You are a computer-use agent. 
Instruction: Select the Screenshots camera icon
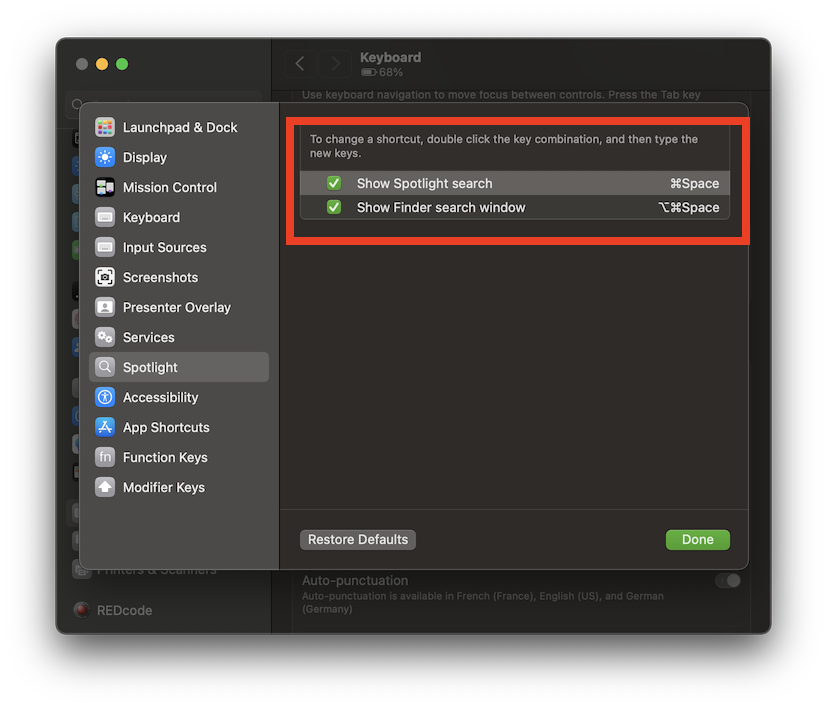tap(105, 278)
